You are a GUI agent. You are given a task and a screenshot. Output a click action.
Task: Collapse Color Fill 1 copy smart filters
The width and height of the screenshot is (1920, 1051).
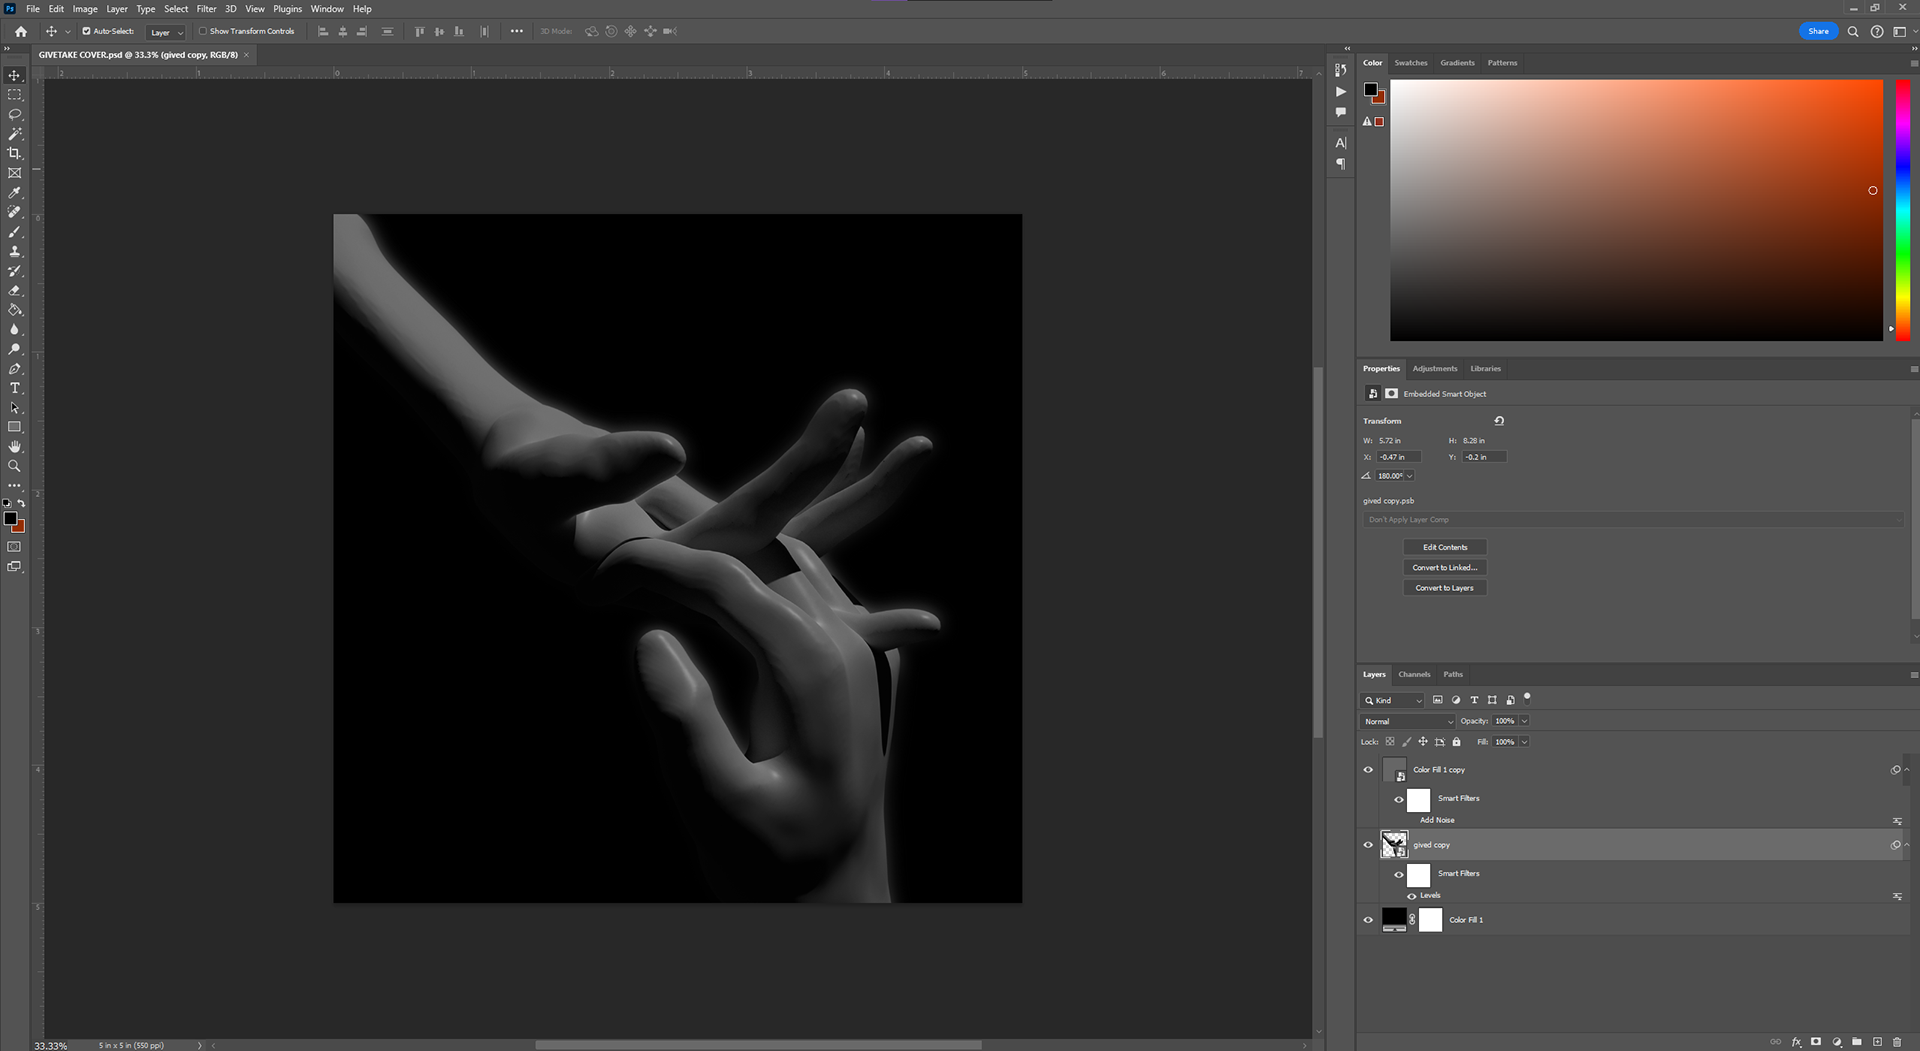[1907, 770]
